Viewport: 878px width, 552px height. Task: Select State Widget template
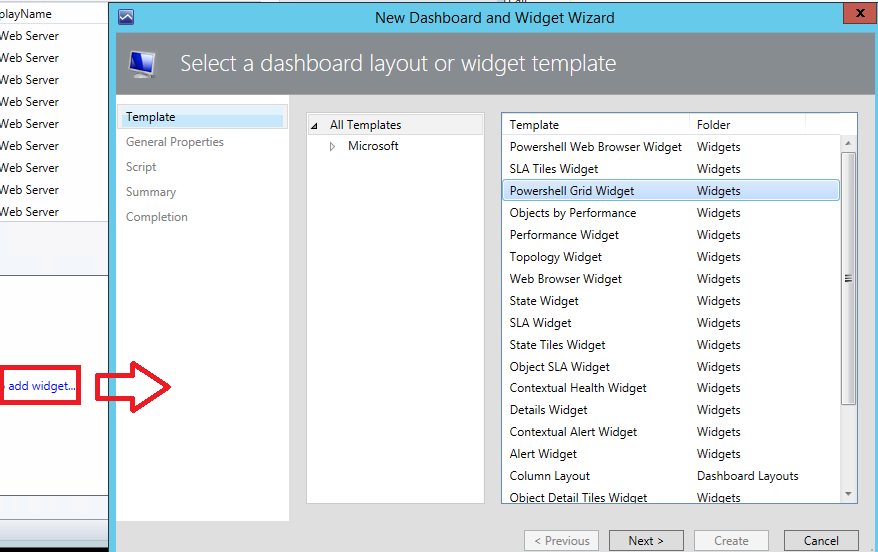(x=671, y=301)
